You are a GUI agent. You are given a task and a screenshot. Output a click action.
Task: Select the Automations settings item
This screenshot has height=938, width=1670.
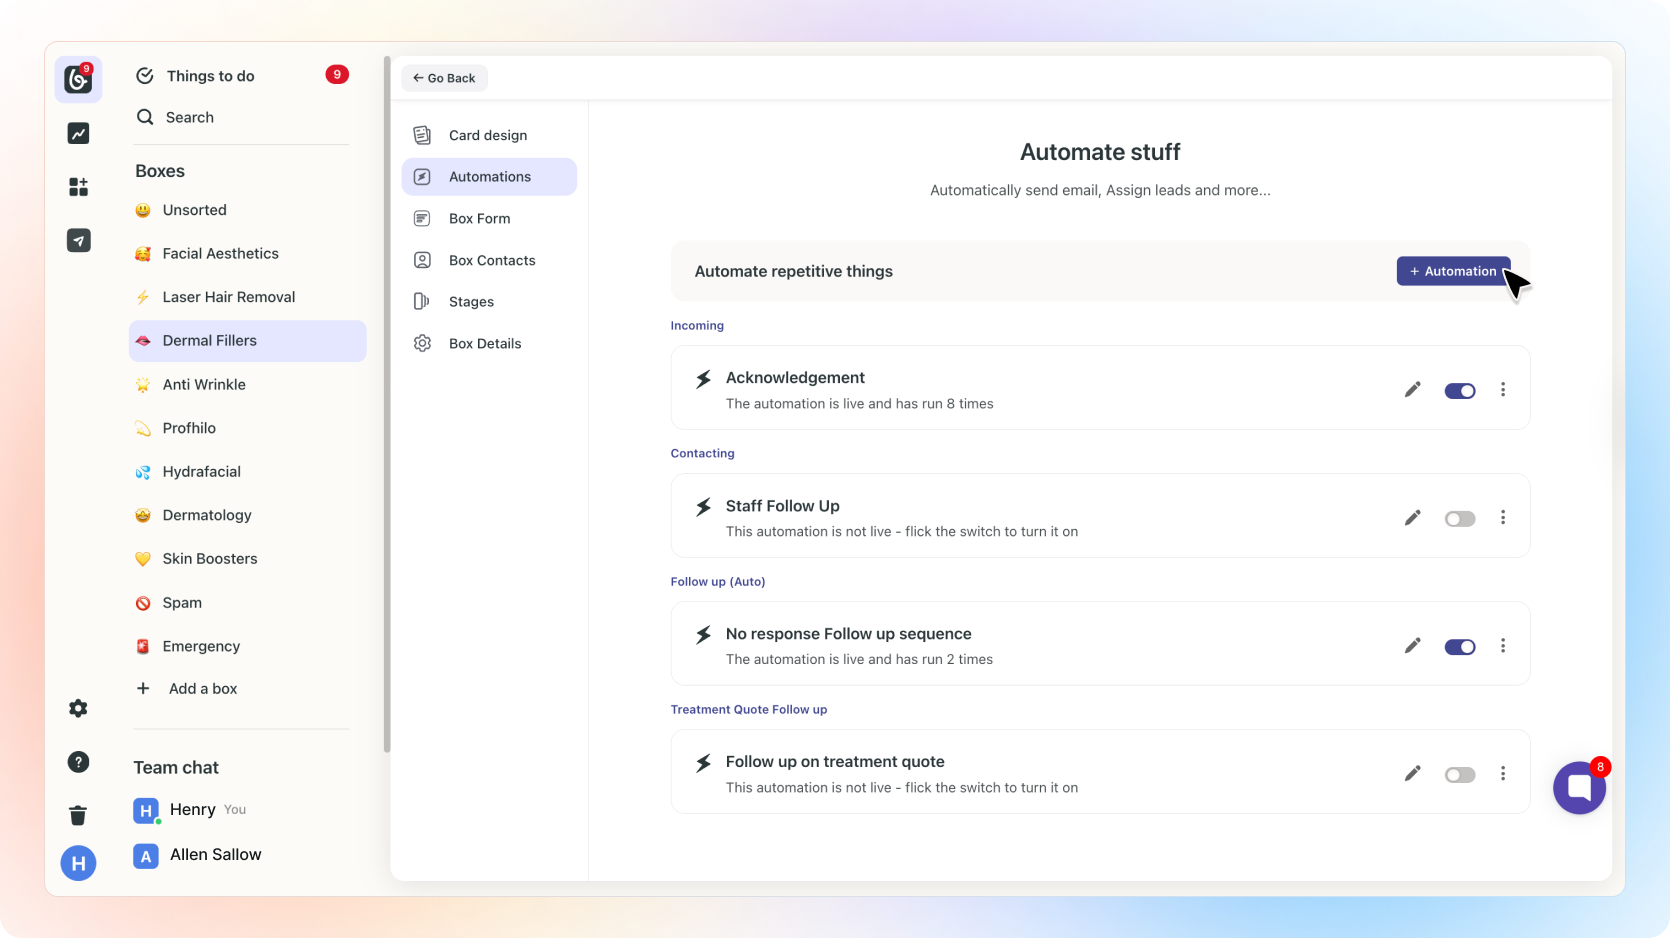pos(489,177)
